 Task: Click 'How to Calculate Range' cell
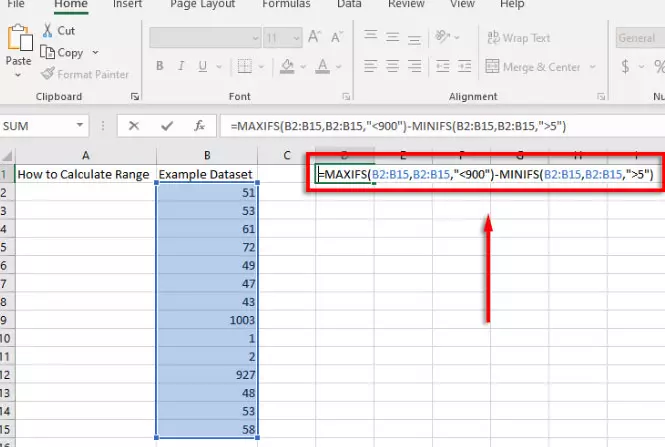pos(86,174)
